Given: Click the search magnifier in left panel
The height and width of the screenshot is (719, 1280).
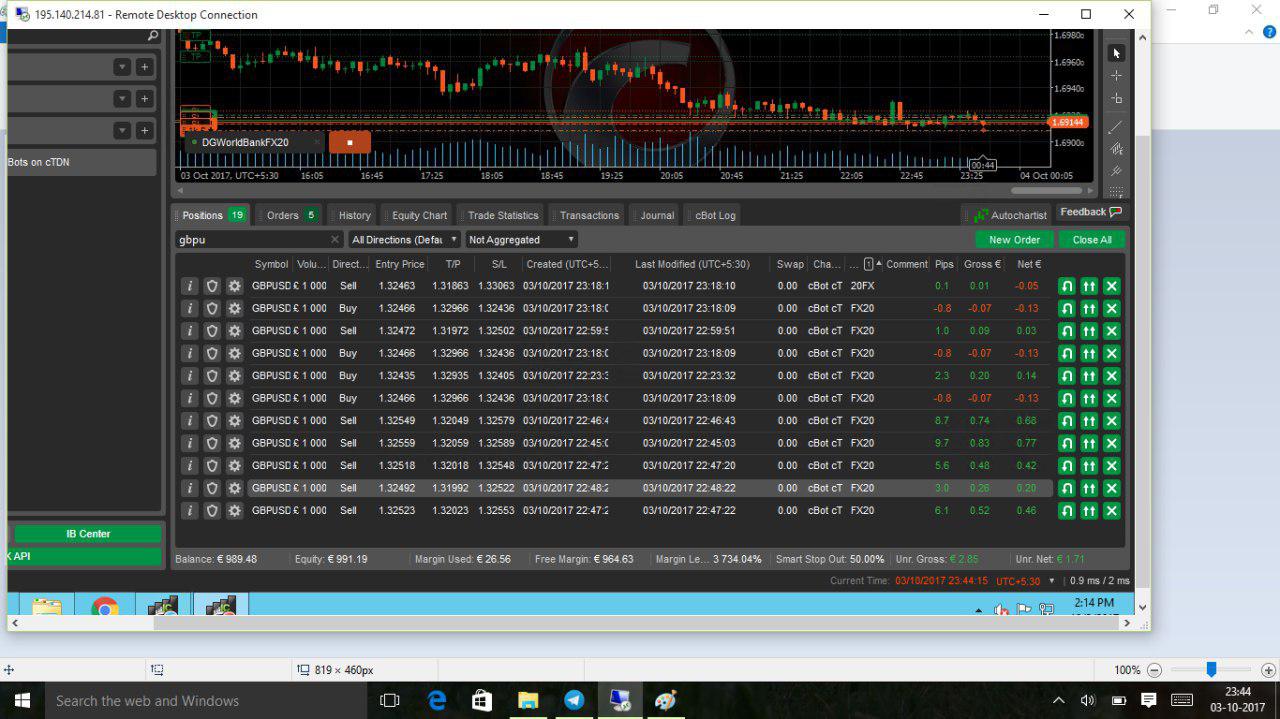Looking at the screenshot, I should point(152,36).
